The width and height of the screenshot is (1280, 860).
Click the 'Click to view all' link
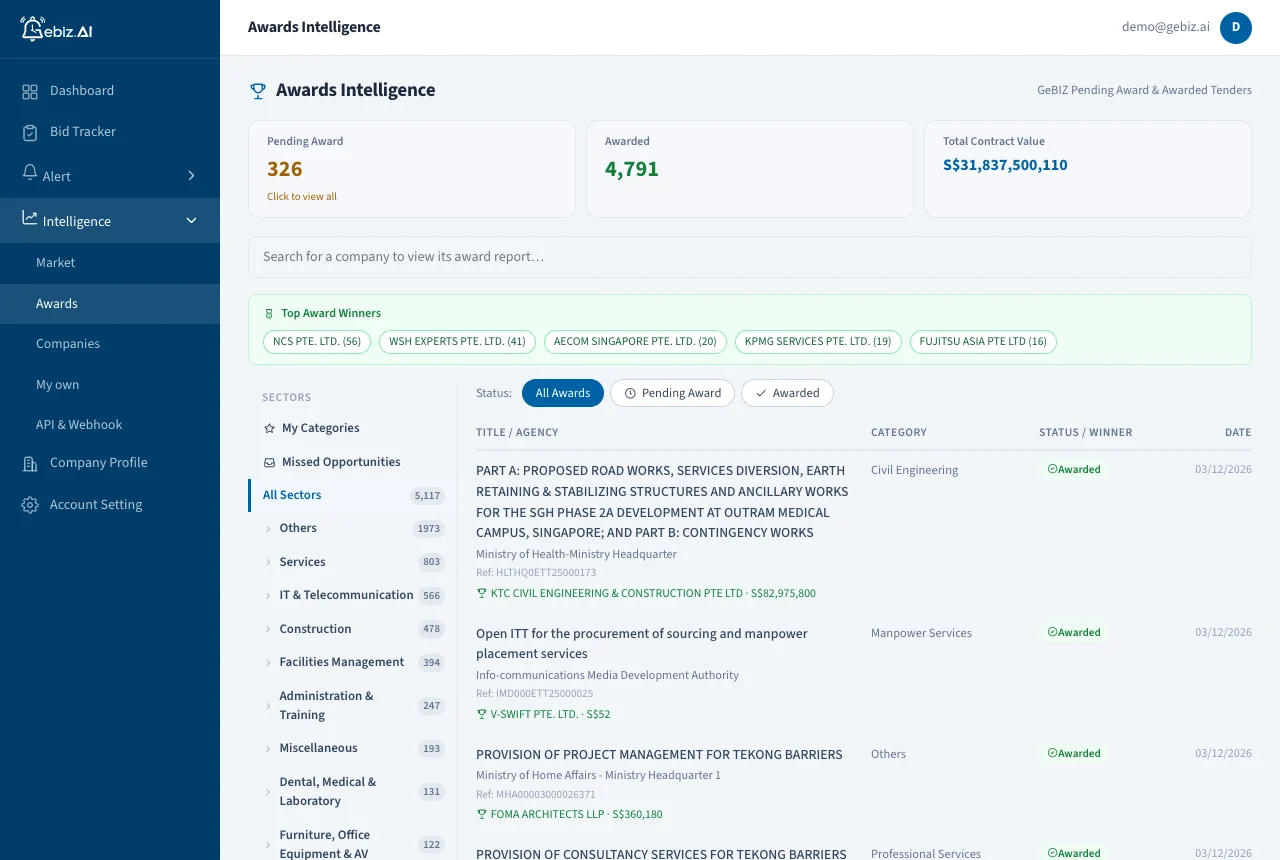(302, 197)
